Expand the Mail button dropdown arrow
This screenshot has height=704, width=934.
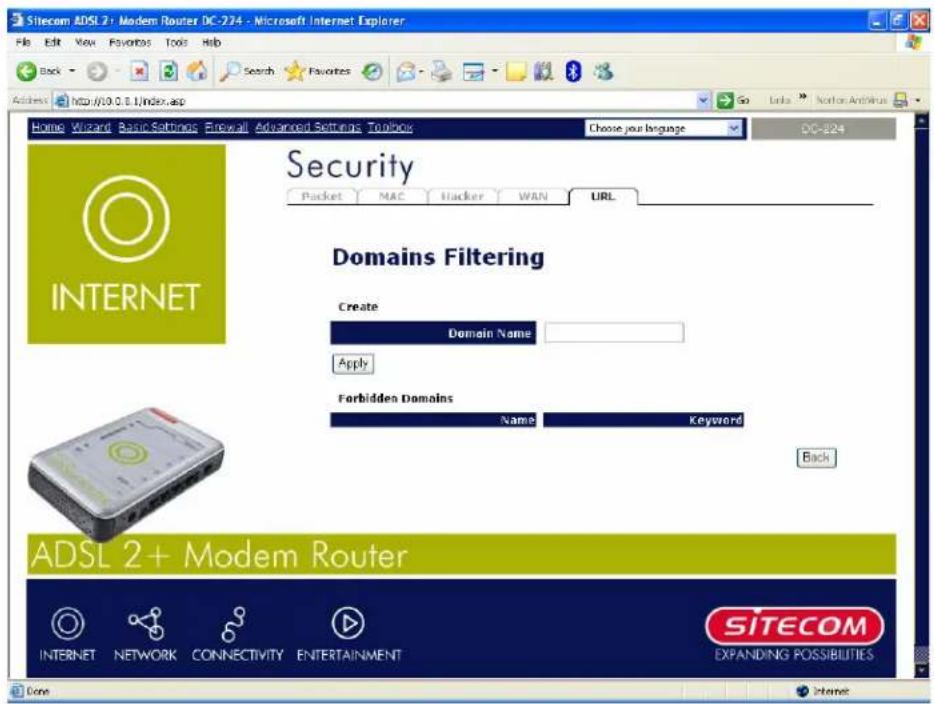421,72
